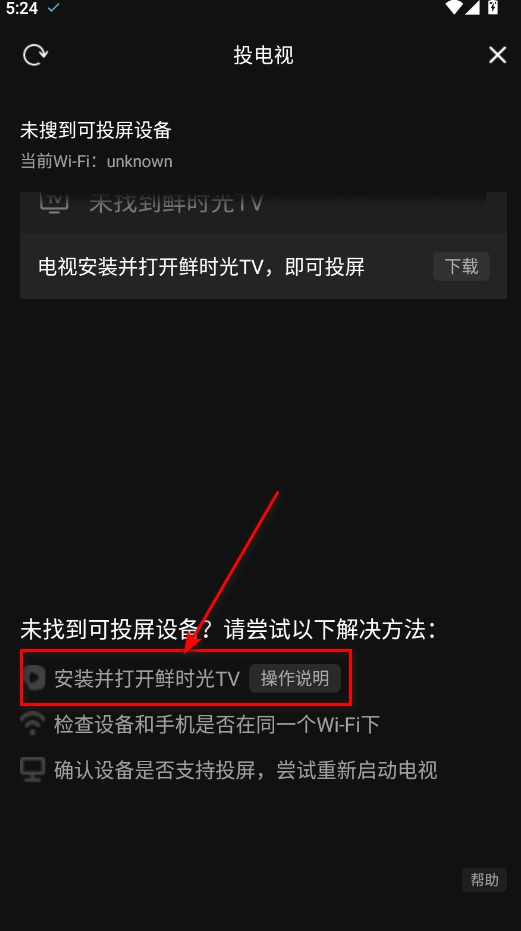Tap the checkmark notification icon beside clock
Viewport: 521px width, 931px height.
53,8
